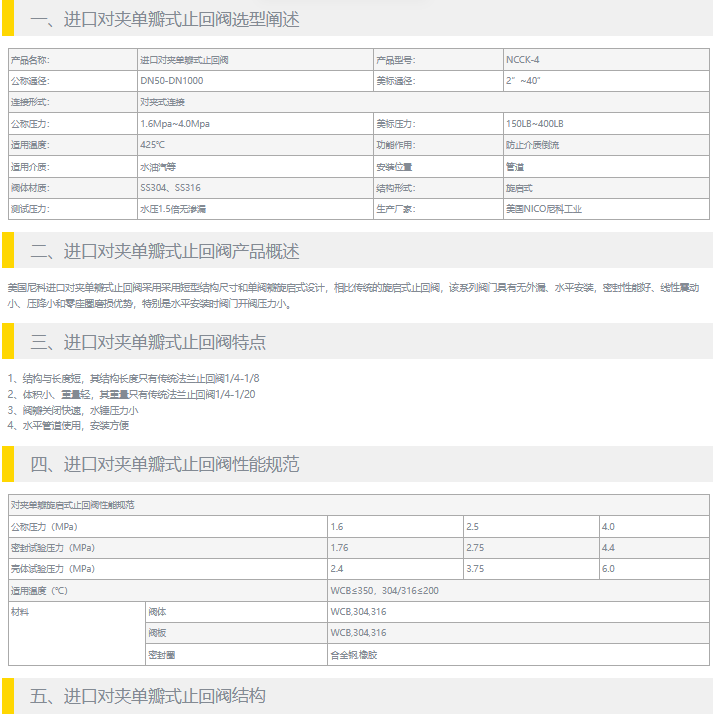Screen dimensions: 713x724
Task: Select the WCB≤350、304/316≤200 temperature row
Action: [384, 591]
